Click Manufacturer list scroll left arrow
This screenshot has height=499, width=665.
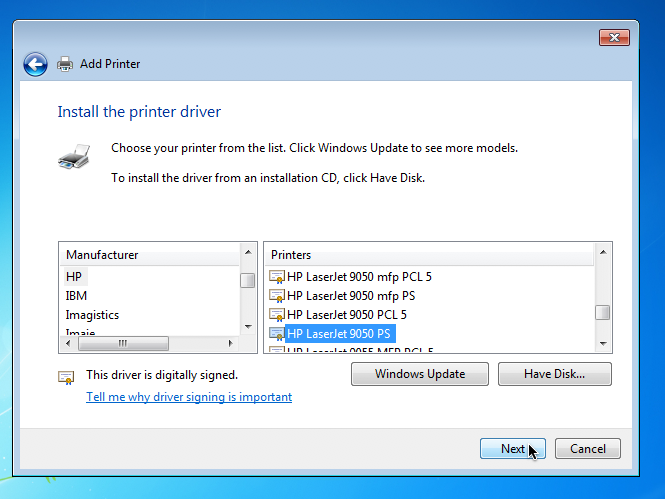click(68, 343)
